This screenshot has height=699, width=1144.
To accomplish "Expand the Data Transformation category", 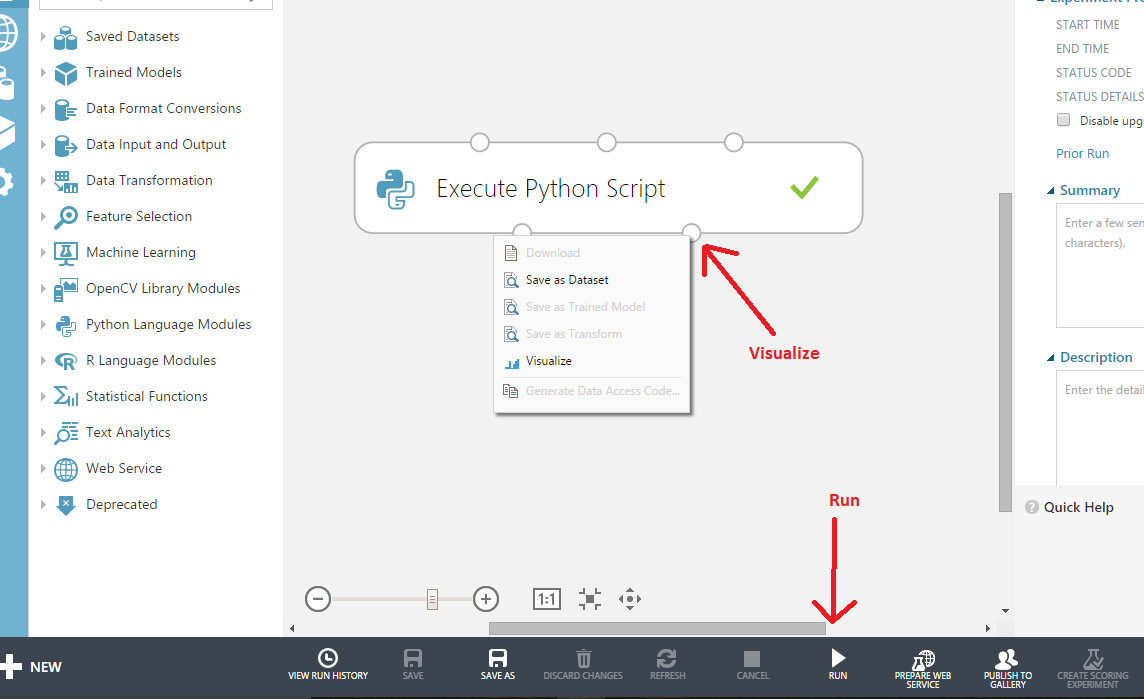I will [42, 180].
